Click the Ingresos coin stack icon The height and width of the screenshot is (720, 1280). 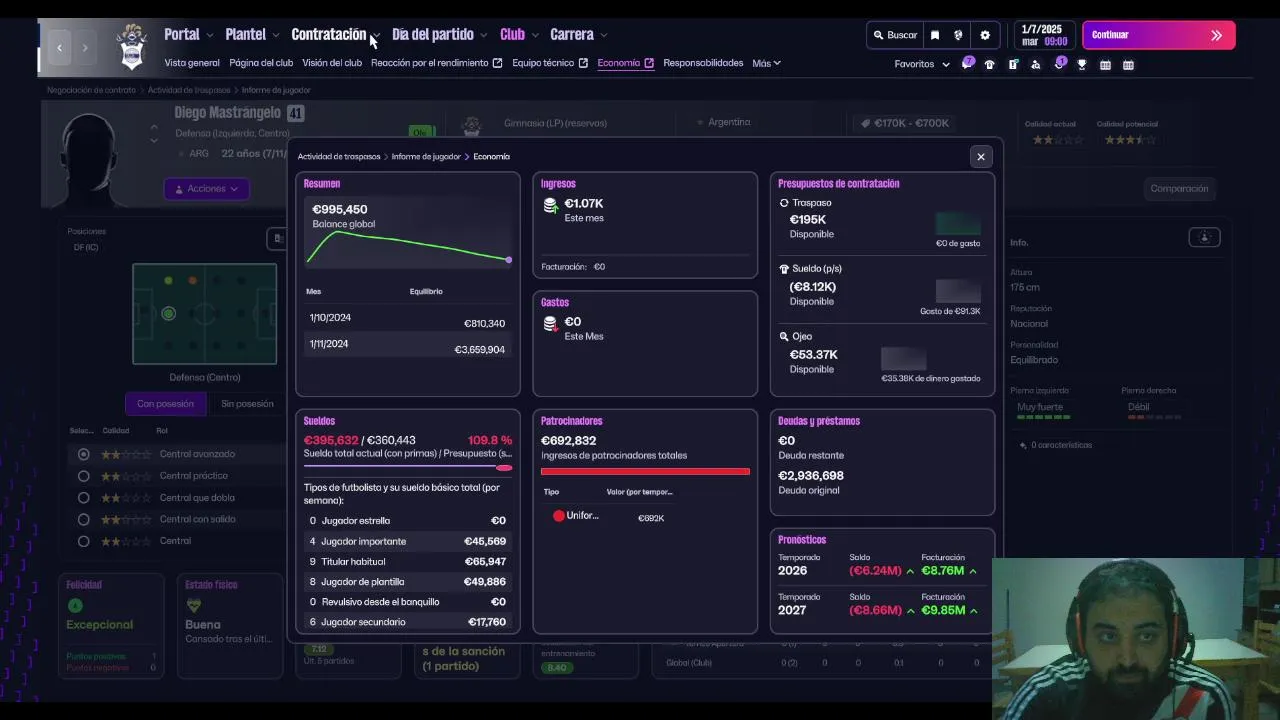(550, 206)
